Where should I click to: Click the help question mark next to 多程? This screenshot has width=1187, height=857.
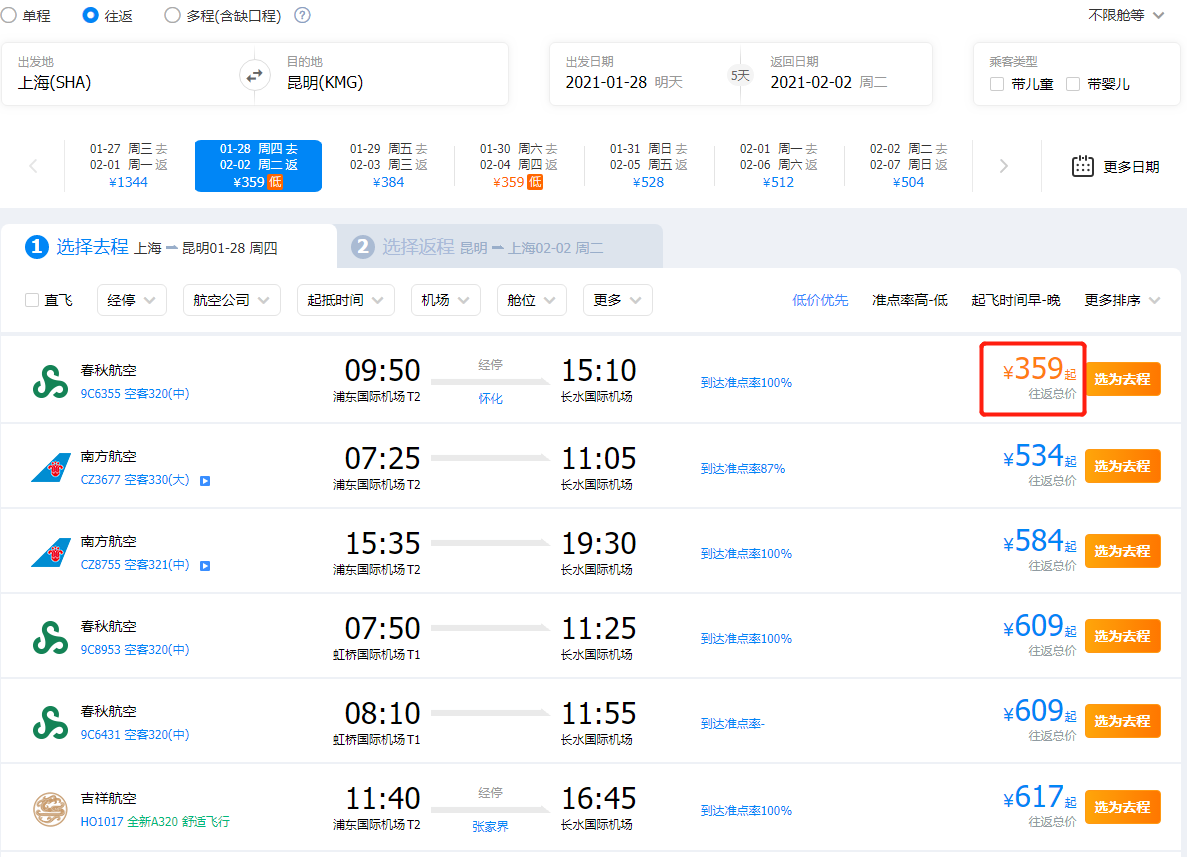pos(302,16)
